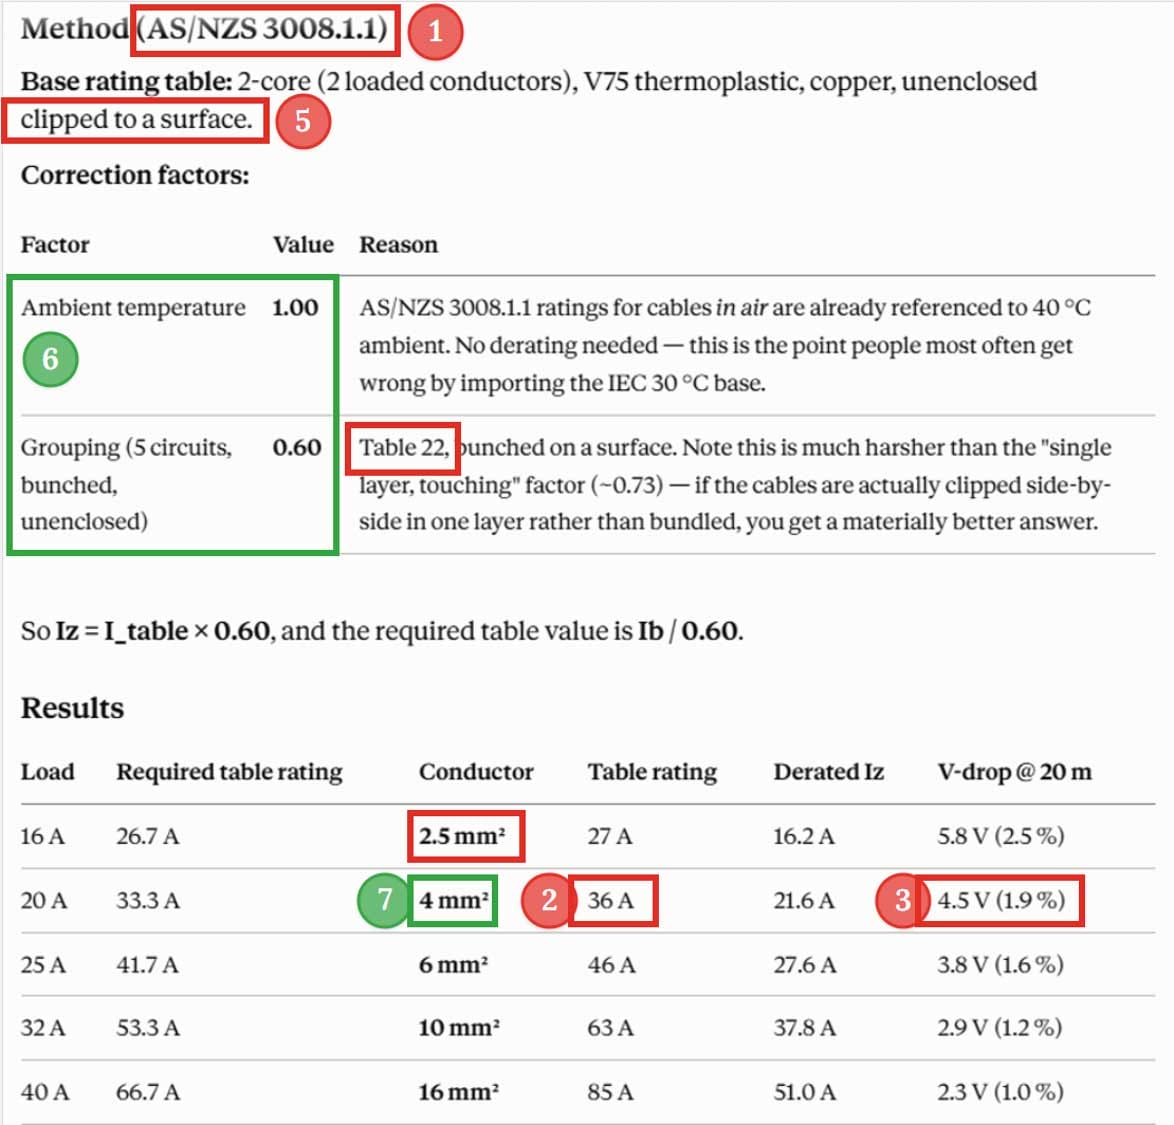Click the 'Results' section heading
This screenshot has height=1125, width=1174.
click(x=73, y=708)
